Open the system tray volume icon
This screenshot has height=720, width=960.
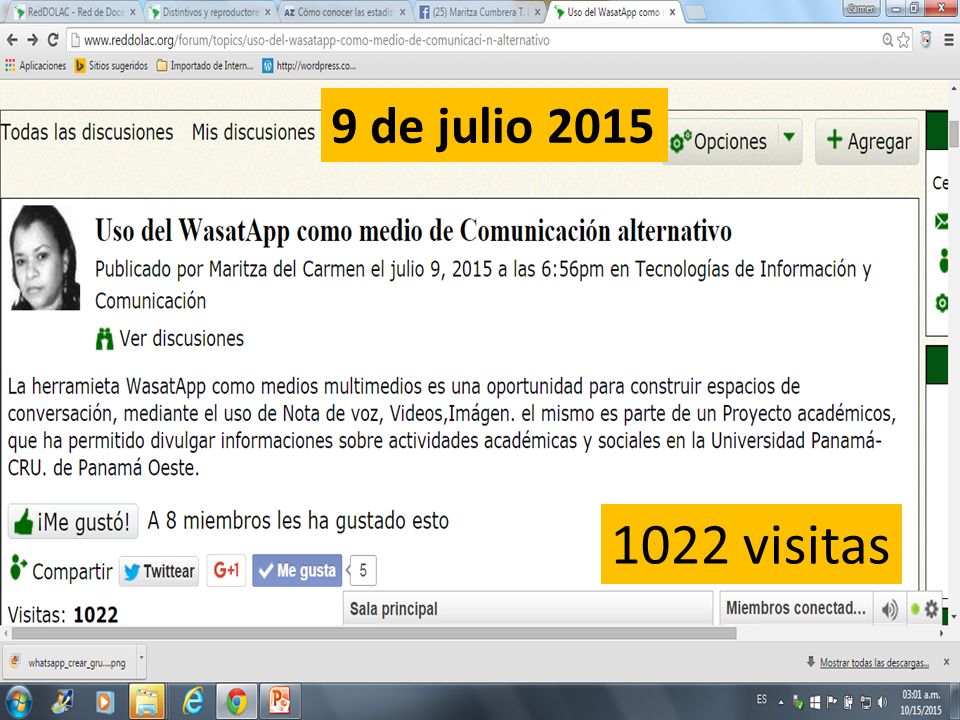[x=882, y=702]
